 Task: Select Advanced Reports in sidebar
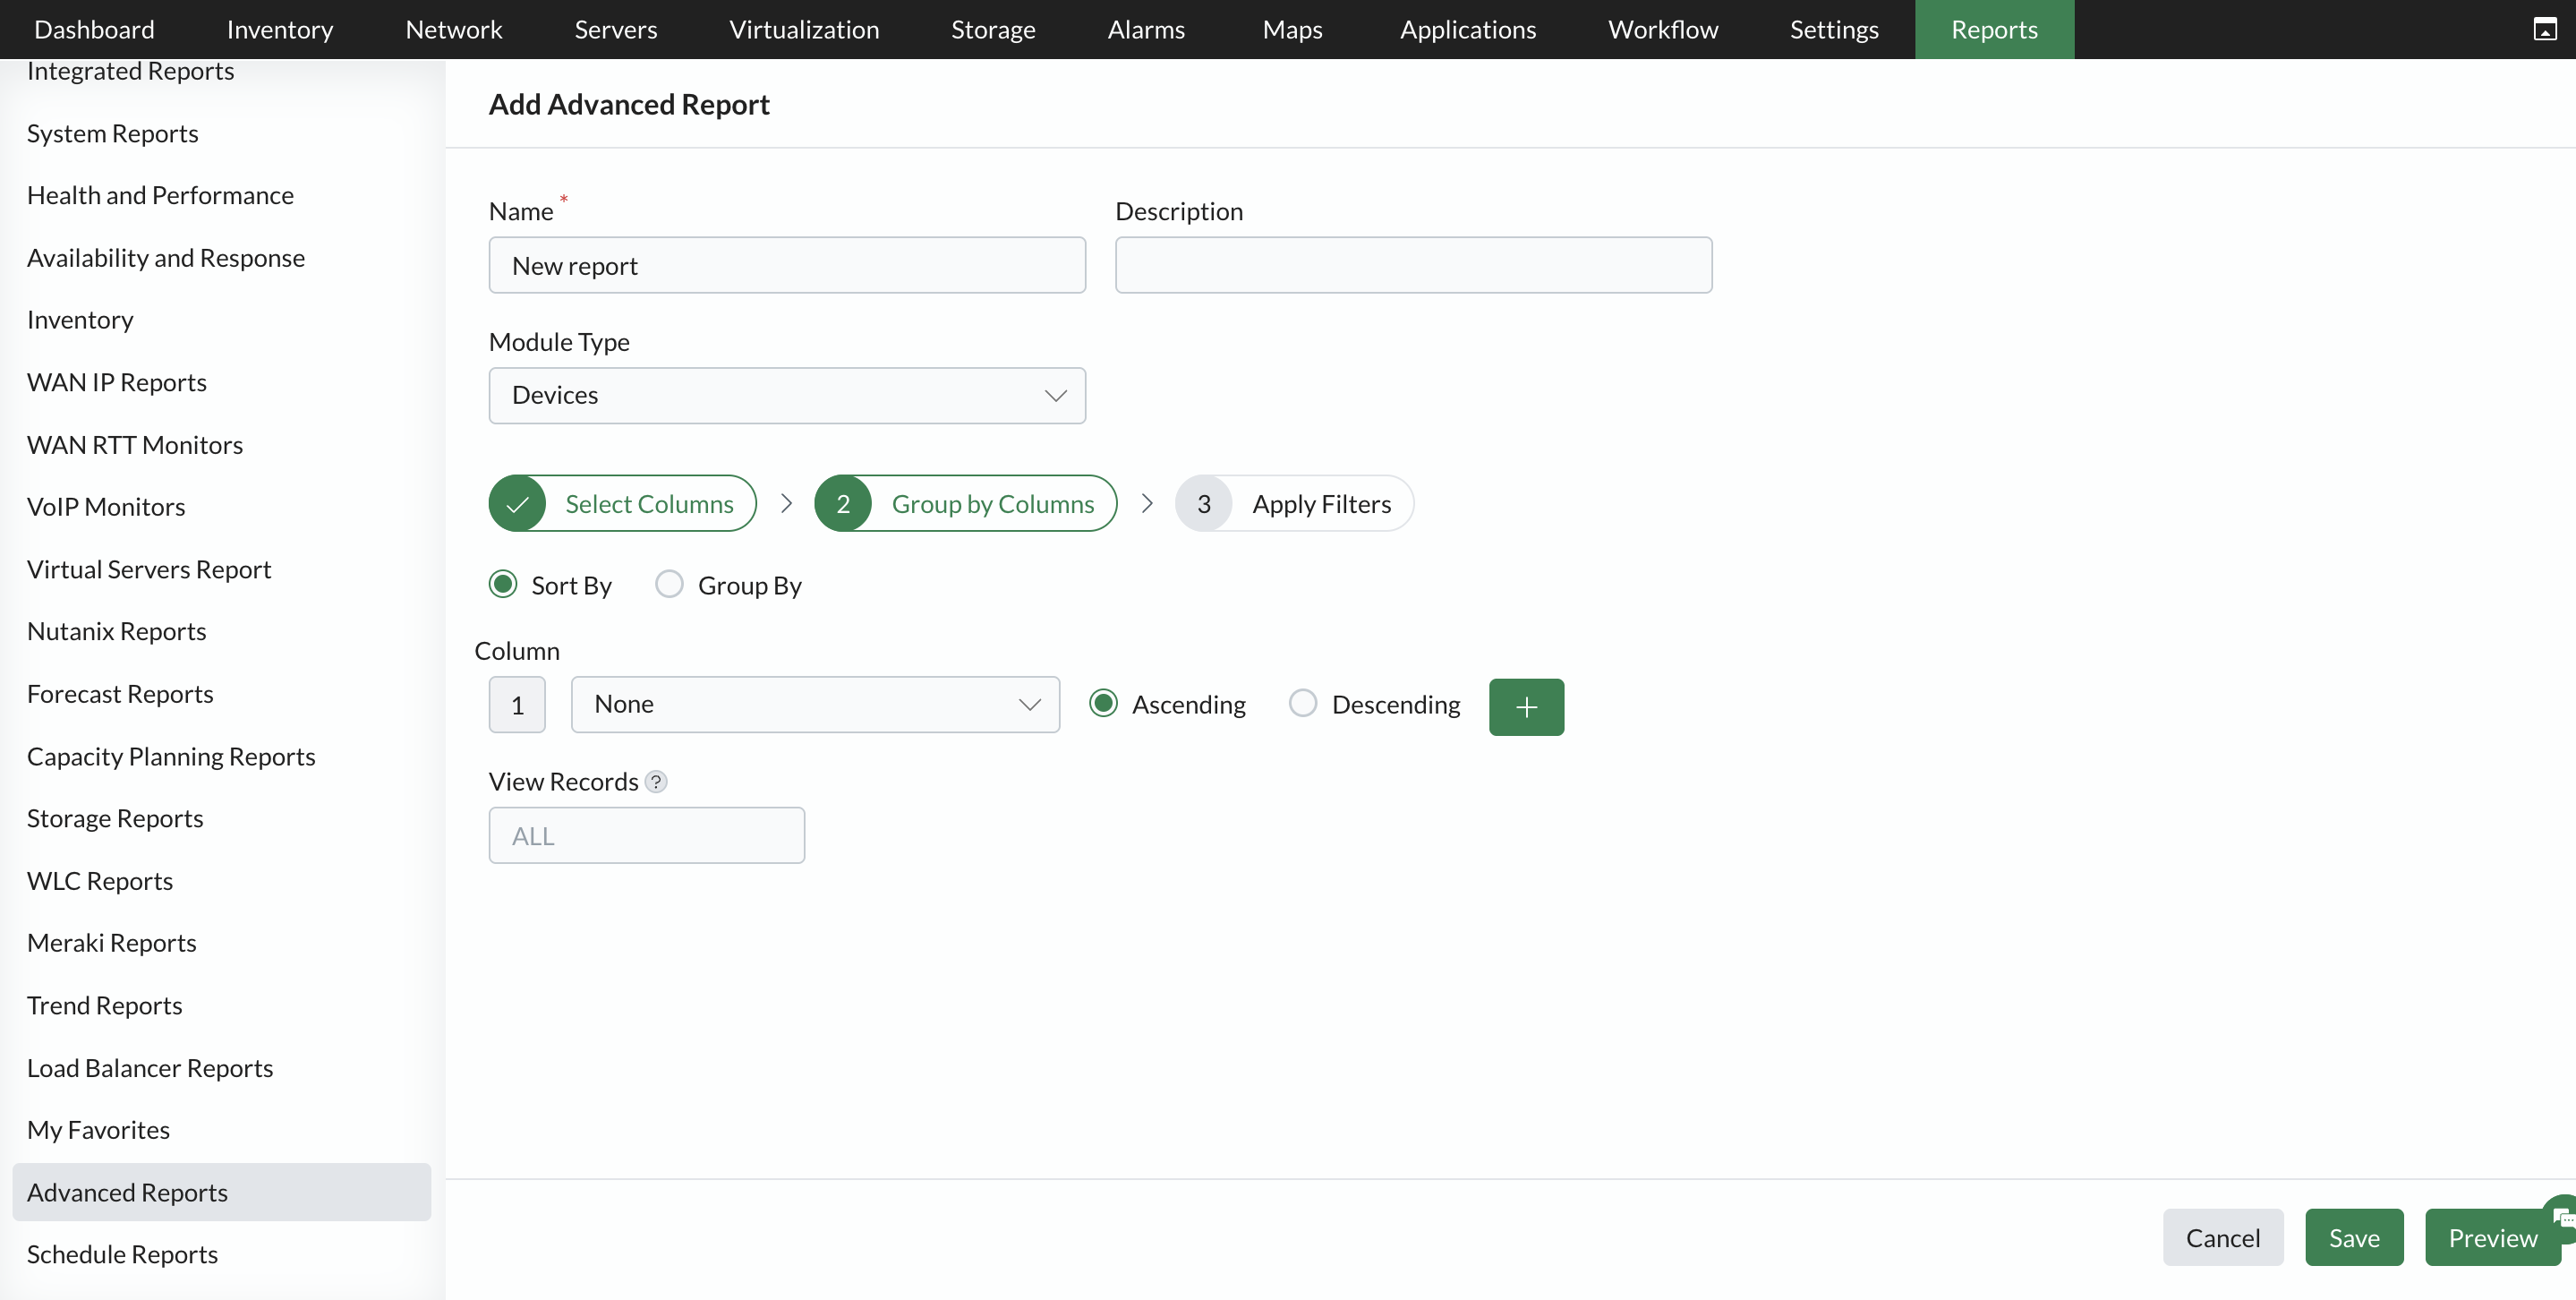(221, 1192)
